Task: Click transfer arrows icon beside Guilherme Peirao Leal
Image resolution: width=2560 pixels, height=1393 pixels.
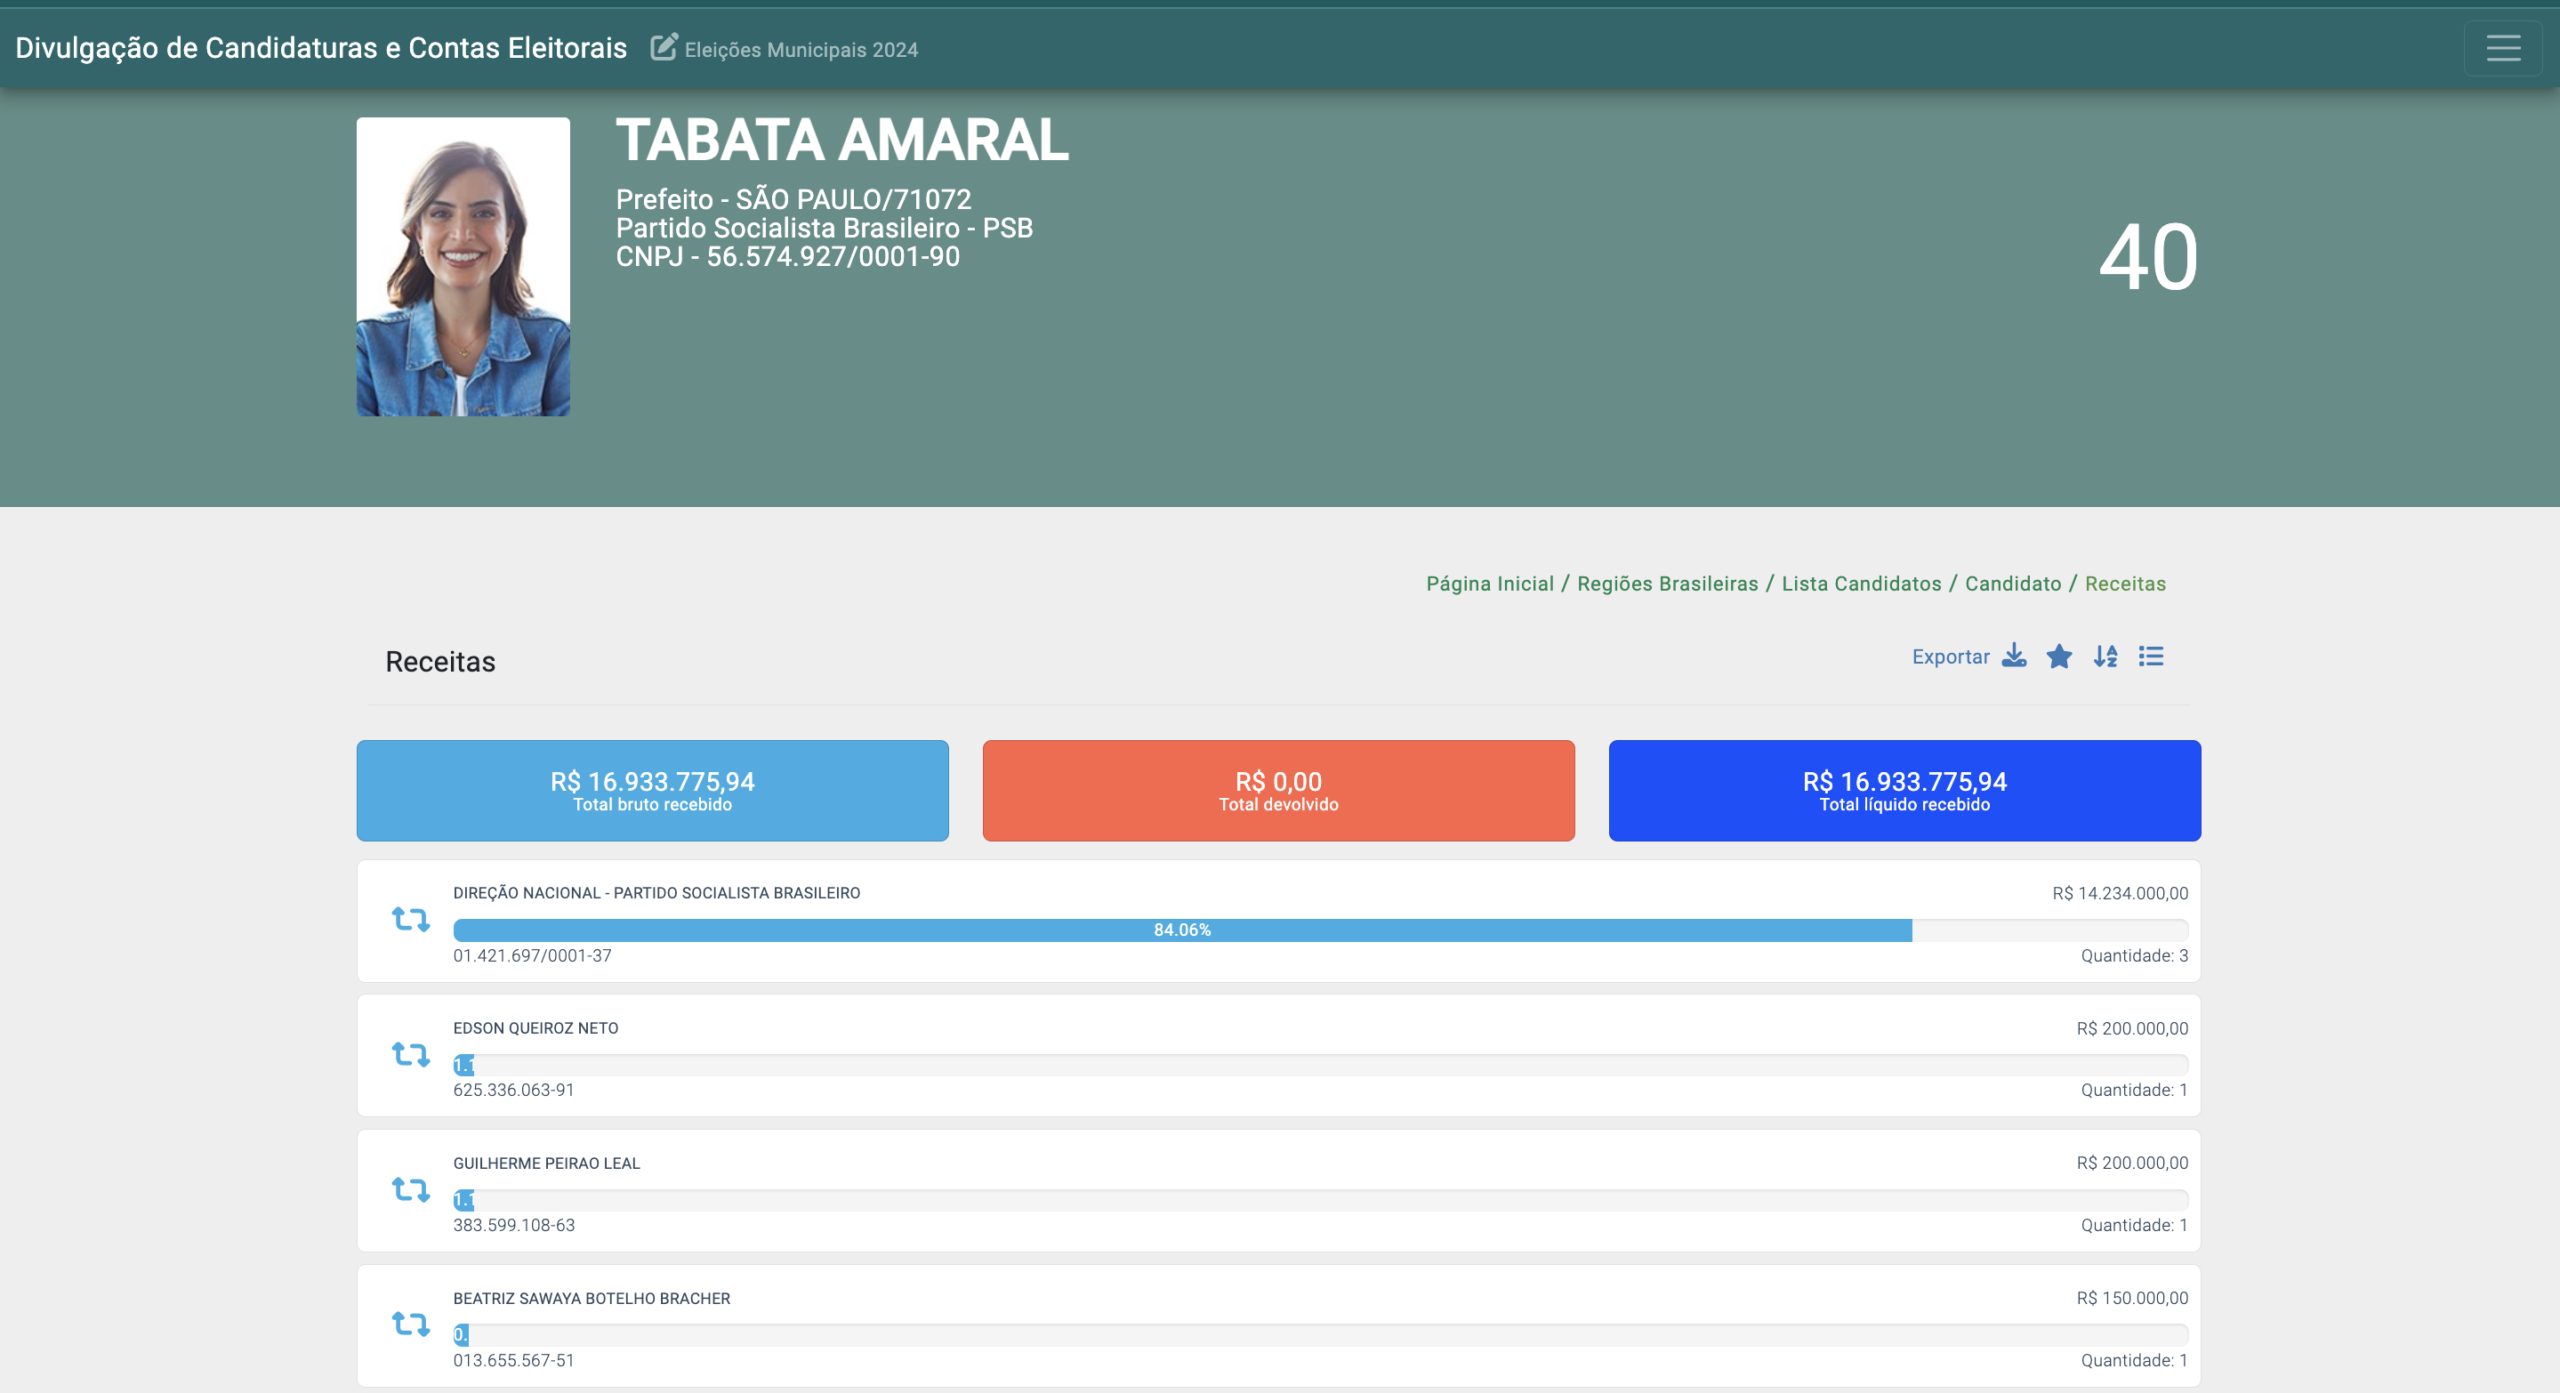Action: [410, 1189]
